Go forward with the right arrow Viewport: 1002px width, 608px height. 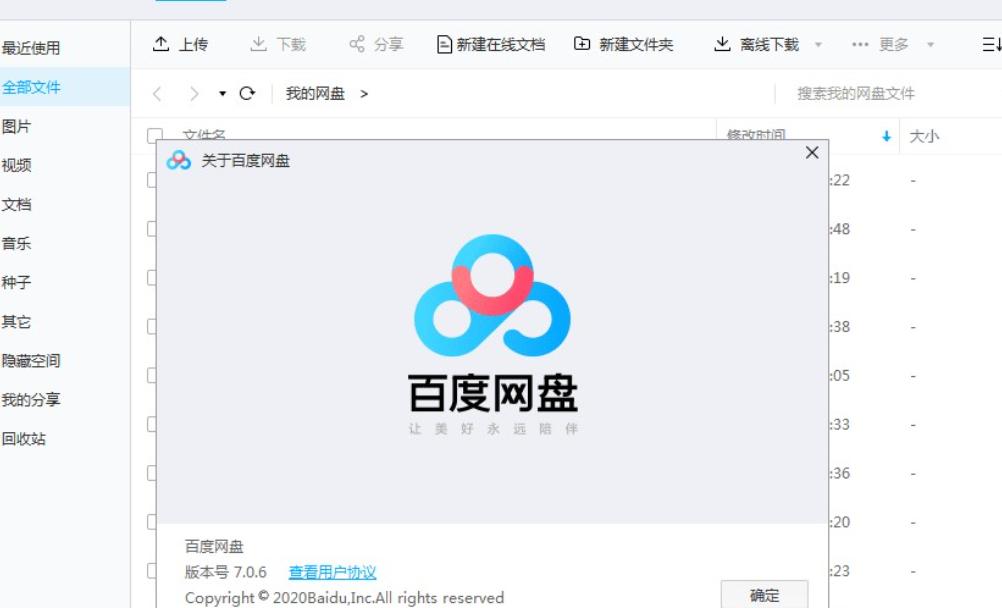click(x=194, y=94)
